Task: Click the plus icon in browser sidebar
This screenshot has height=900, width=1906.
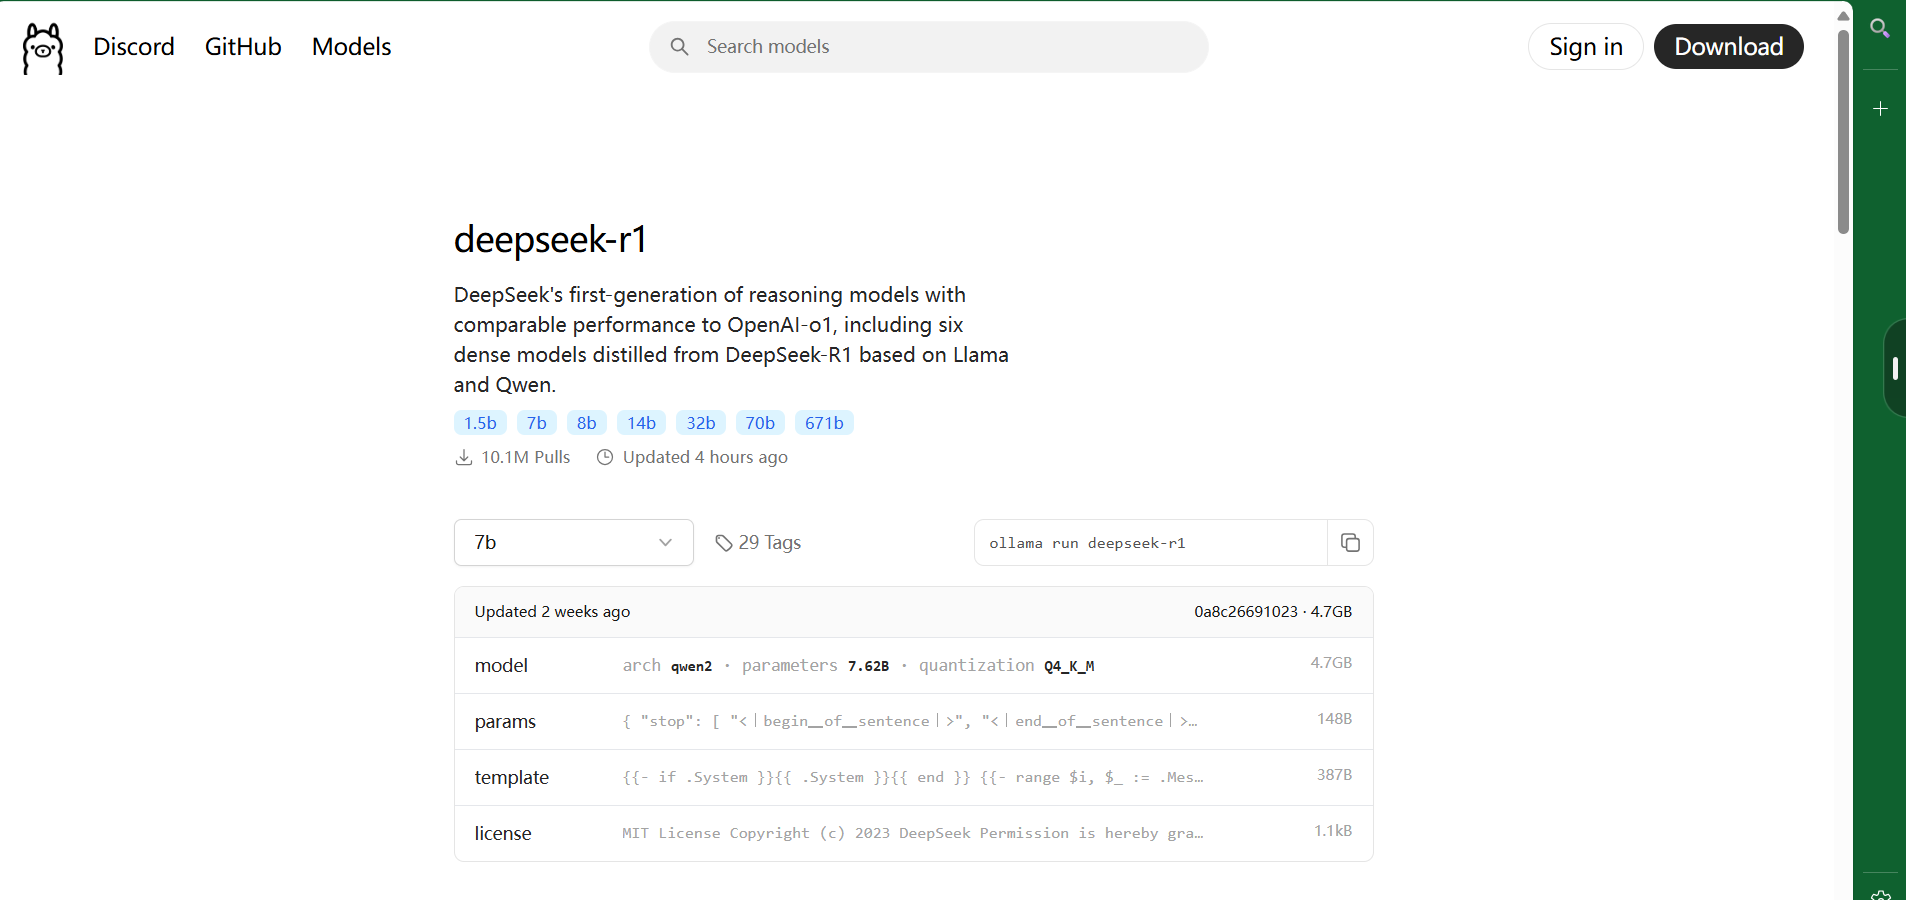Action: 1880,108
